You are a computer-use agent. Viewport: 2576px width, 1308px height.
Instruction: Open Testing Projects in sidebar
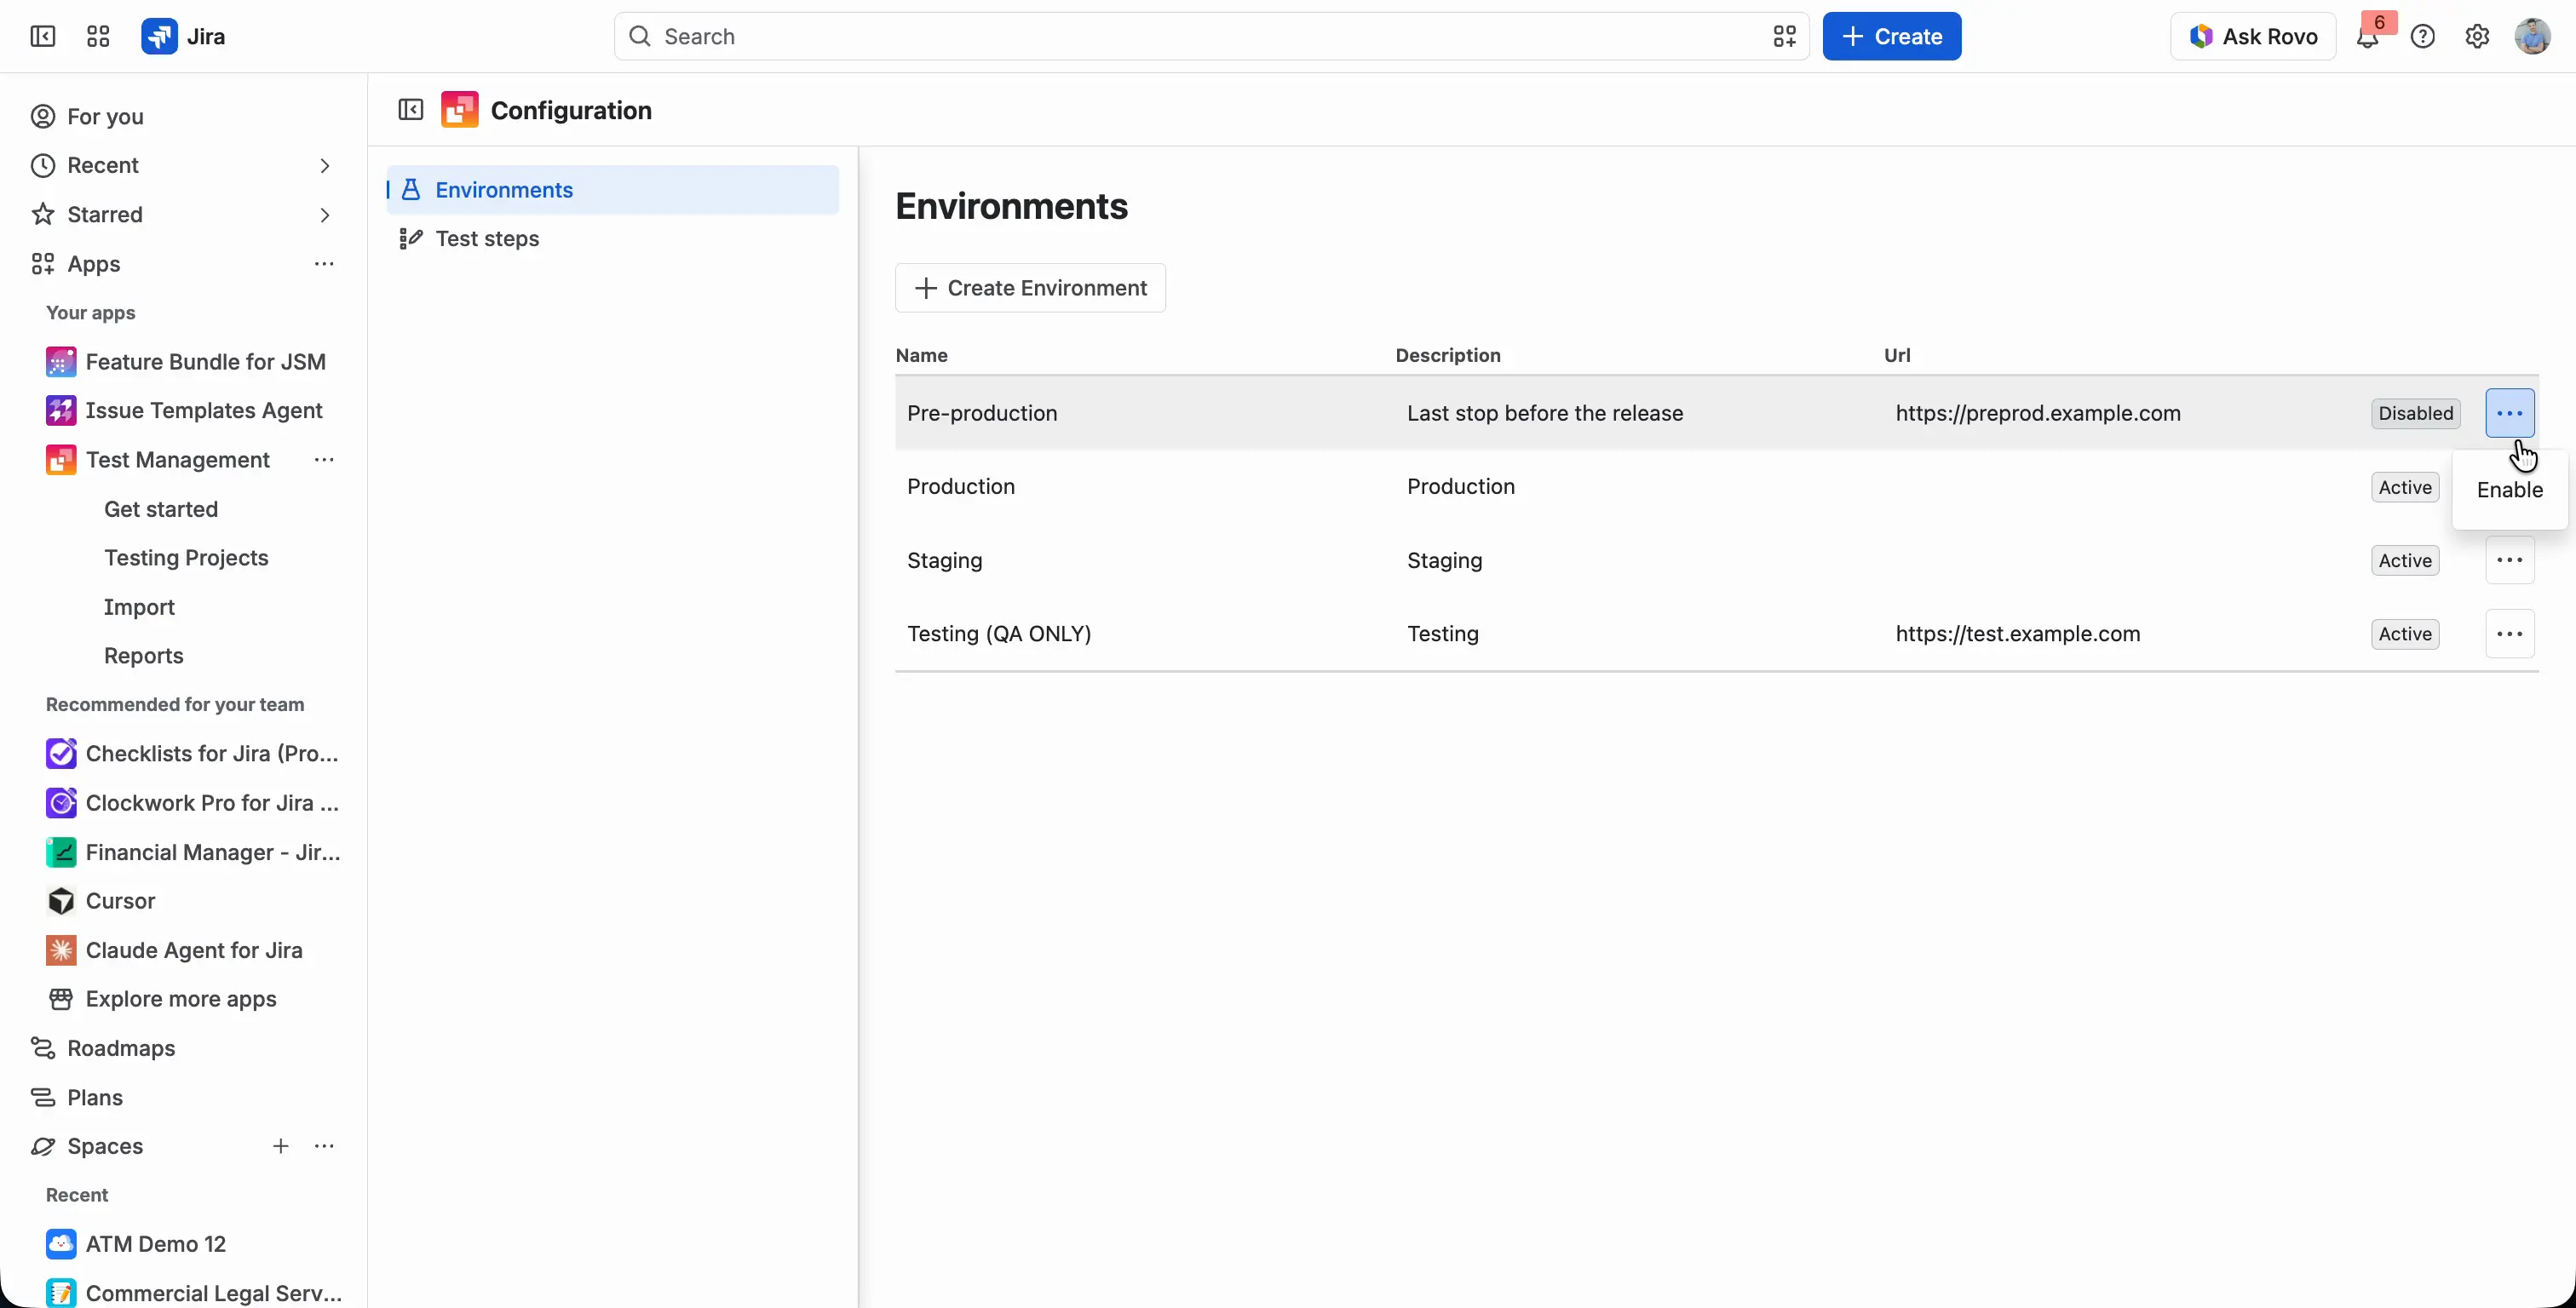[x=186, y=558]
